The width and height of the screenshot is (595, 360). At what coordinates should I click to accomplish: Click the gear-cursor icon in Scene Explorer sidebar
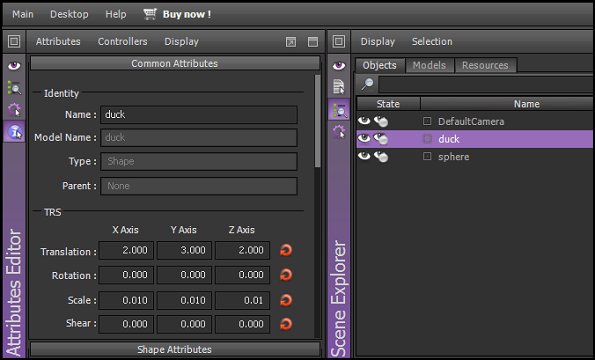339,132
